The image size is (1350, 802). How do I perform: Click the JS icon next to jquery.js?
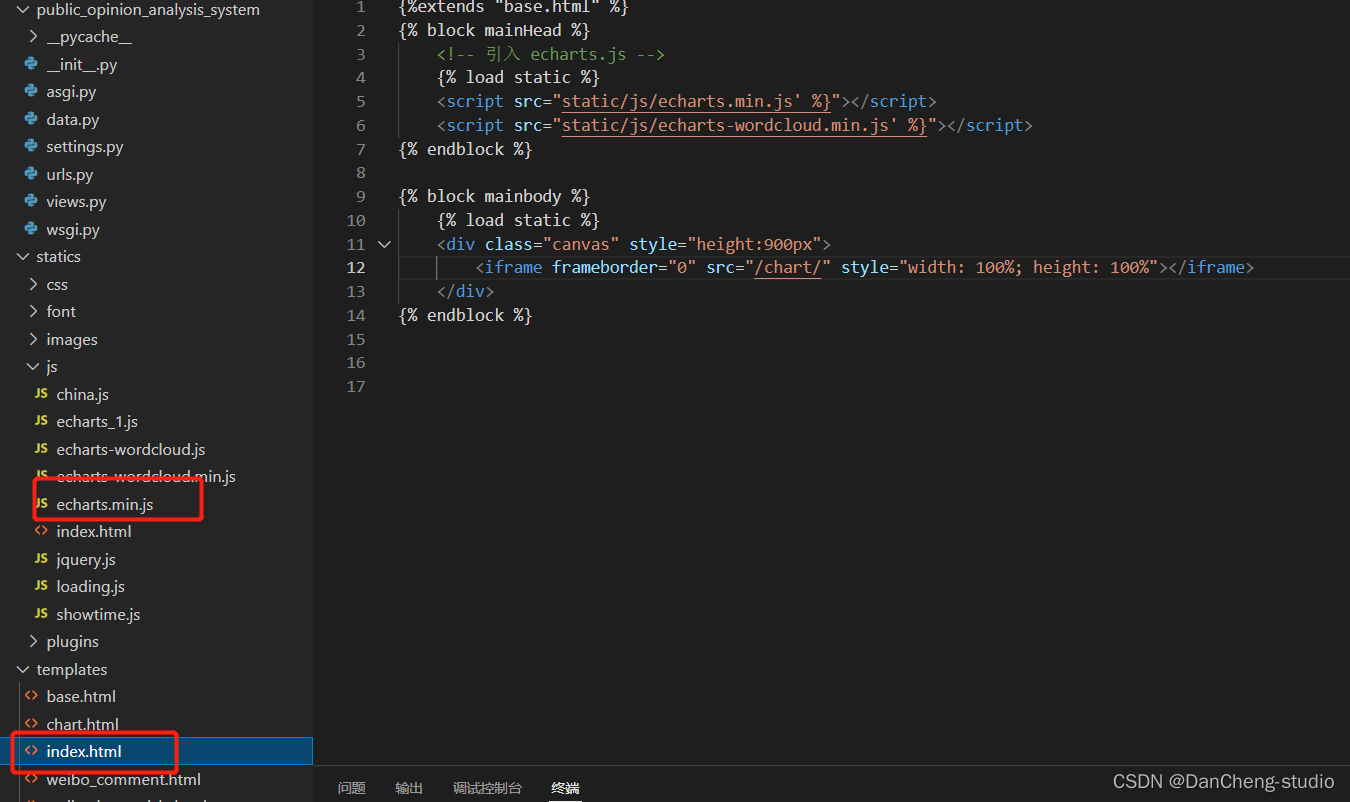pyautogui.click(x=41, y=559)
